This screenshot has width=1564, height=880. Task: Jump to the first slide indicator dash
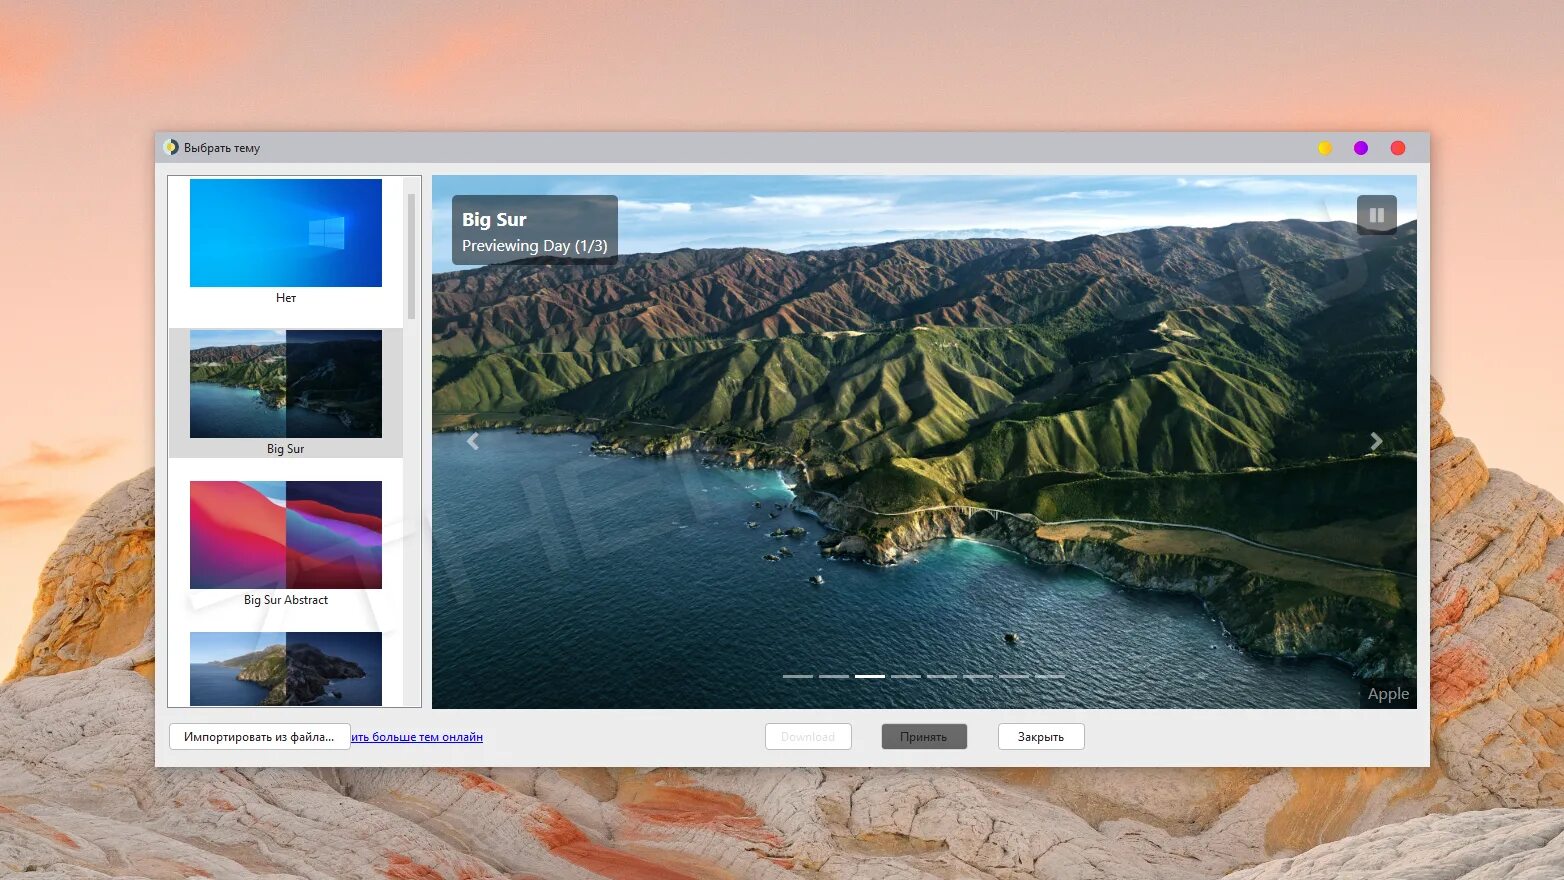pos(798,676)
